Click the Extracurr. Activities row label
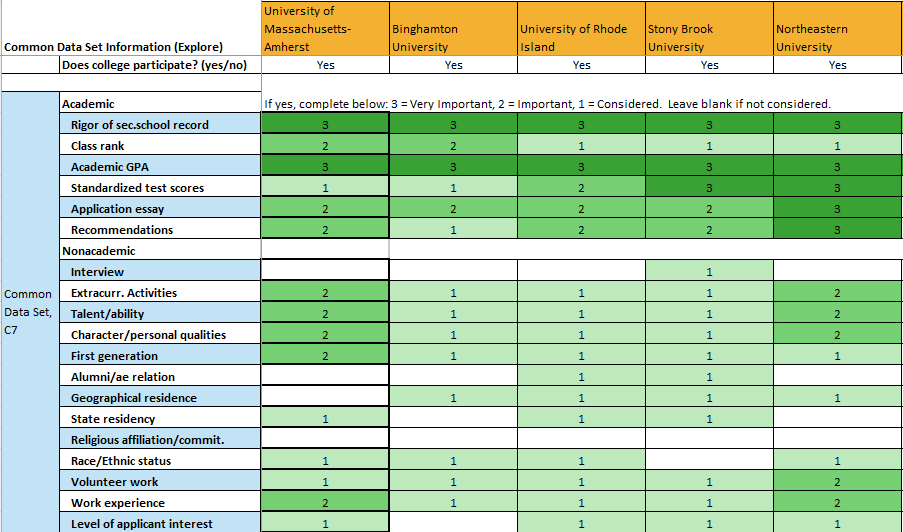This screenshot has width=903, height=532. point(160,292)
